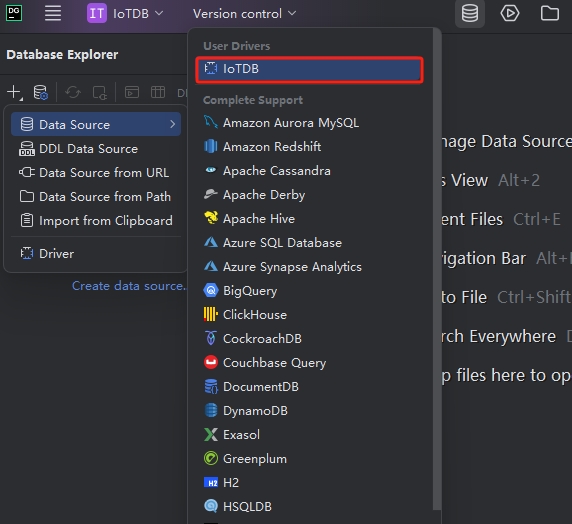Click the driver list vertical scrollbar
Image resolution: width=572 pixels, height=524 pixels.
(437, 269)
